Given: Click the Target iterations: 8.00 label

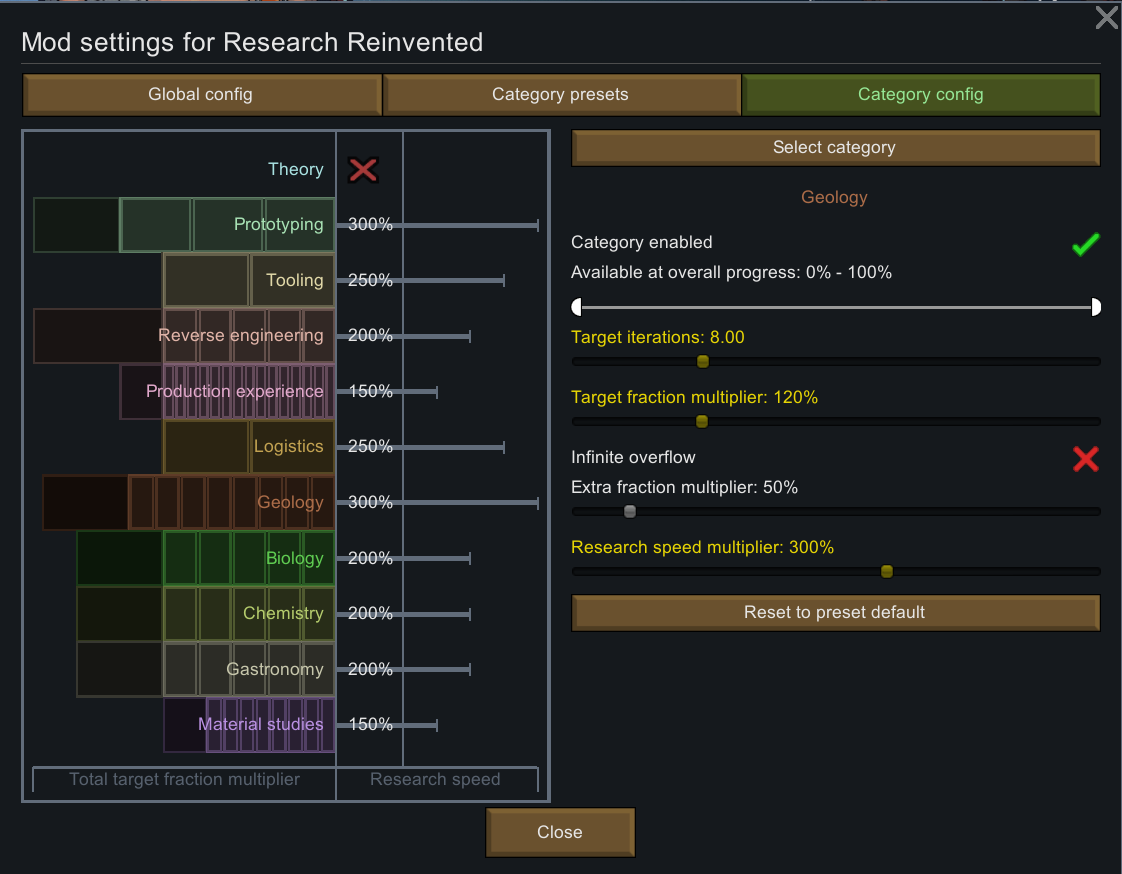Looking at the screenshot, I should click(658, 337).
